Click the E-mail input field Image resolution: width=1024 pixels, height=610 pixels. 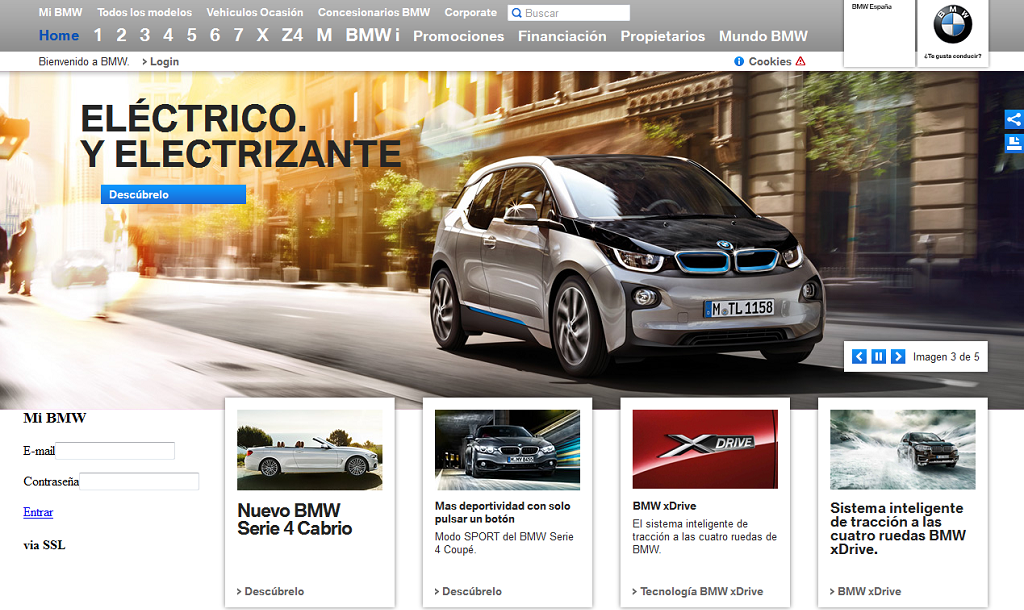(x=115, y=451)
